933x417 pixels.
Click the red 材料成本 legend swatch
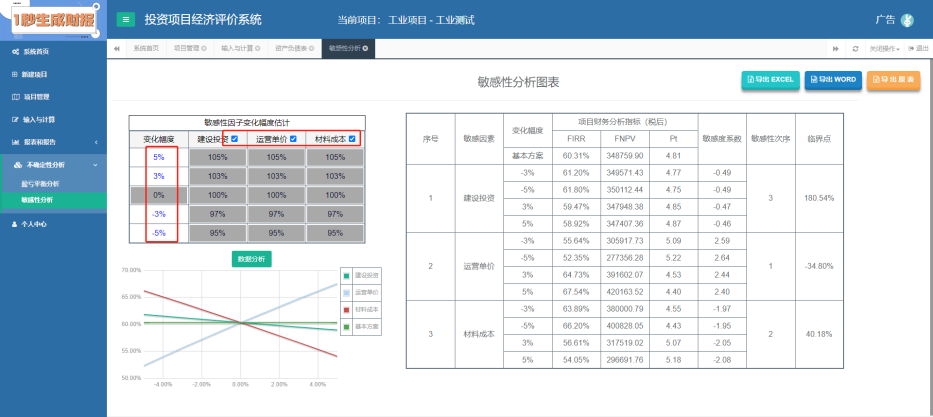point(346,309)
